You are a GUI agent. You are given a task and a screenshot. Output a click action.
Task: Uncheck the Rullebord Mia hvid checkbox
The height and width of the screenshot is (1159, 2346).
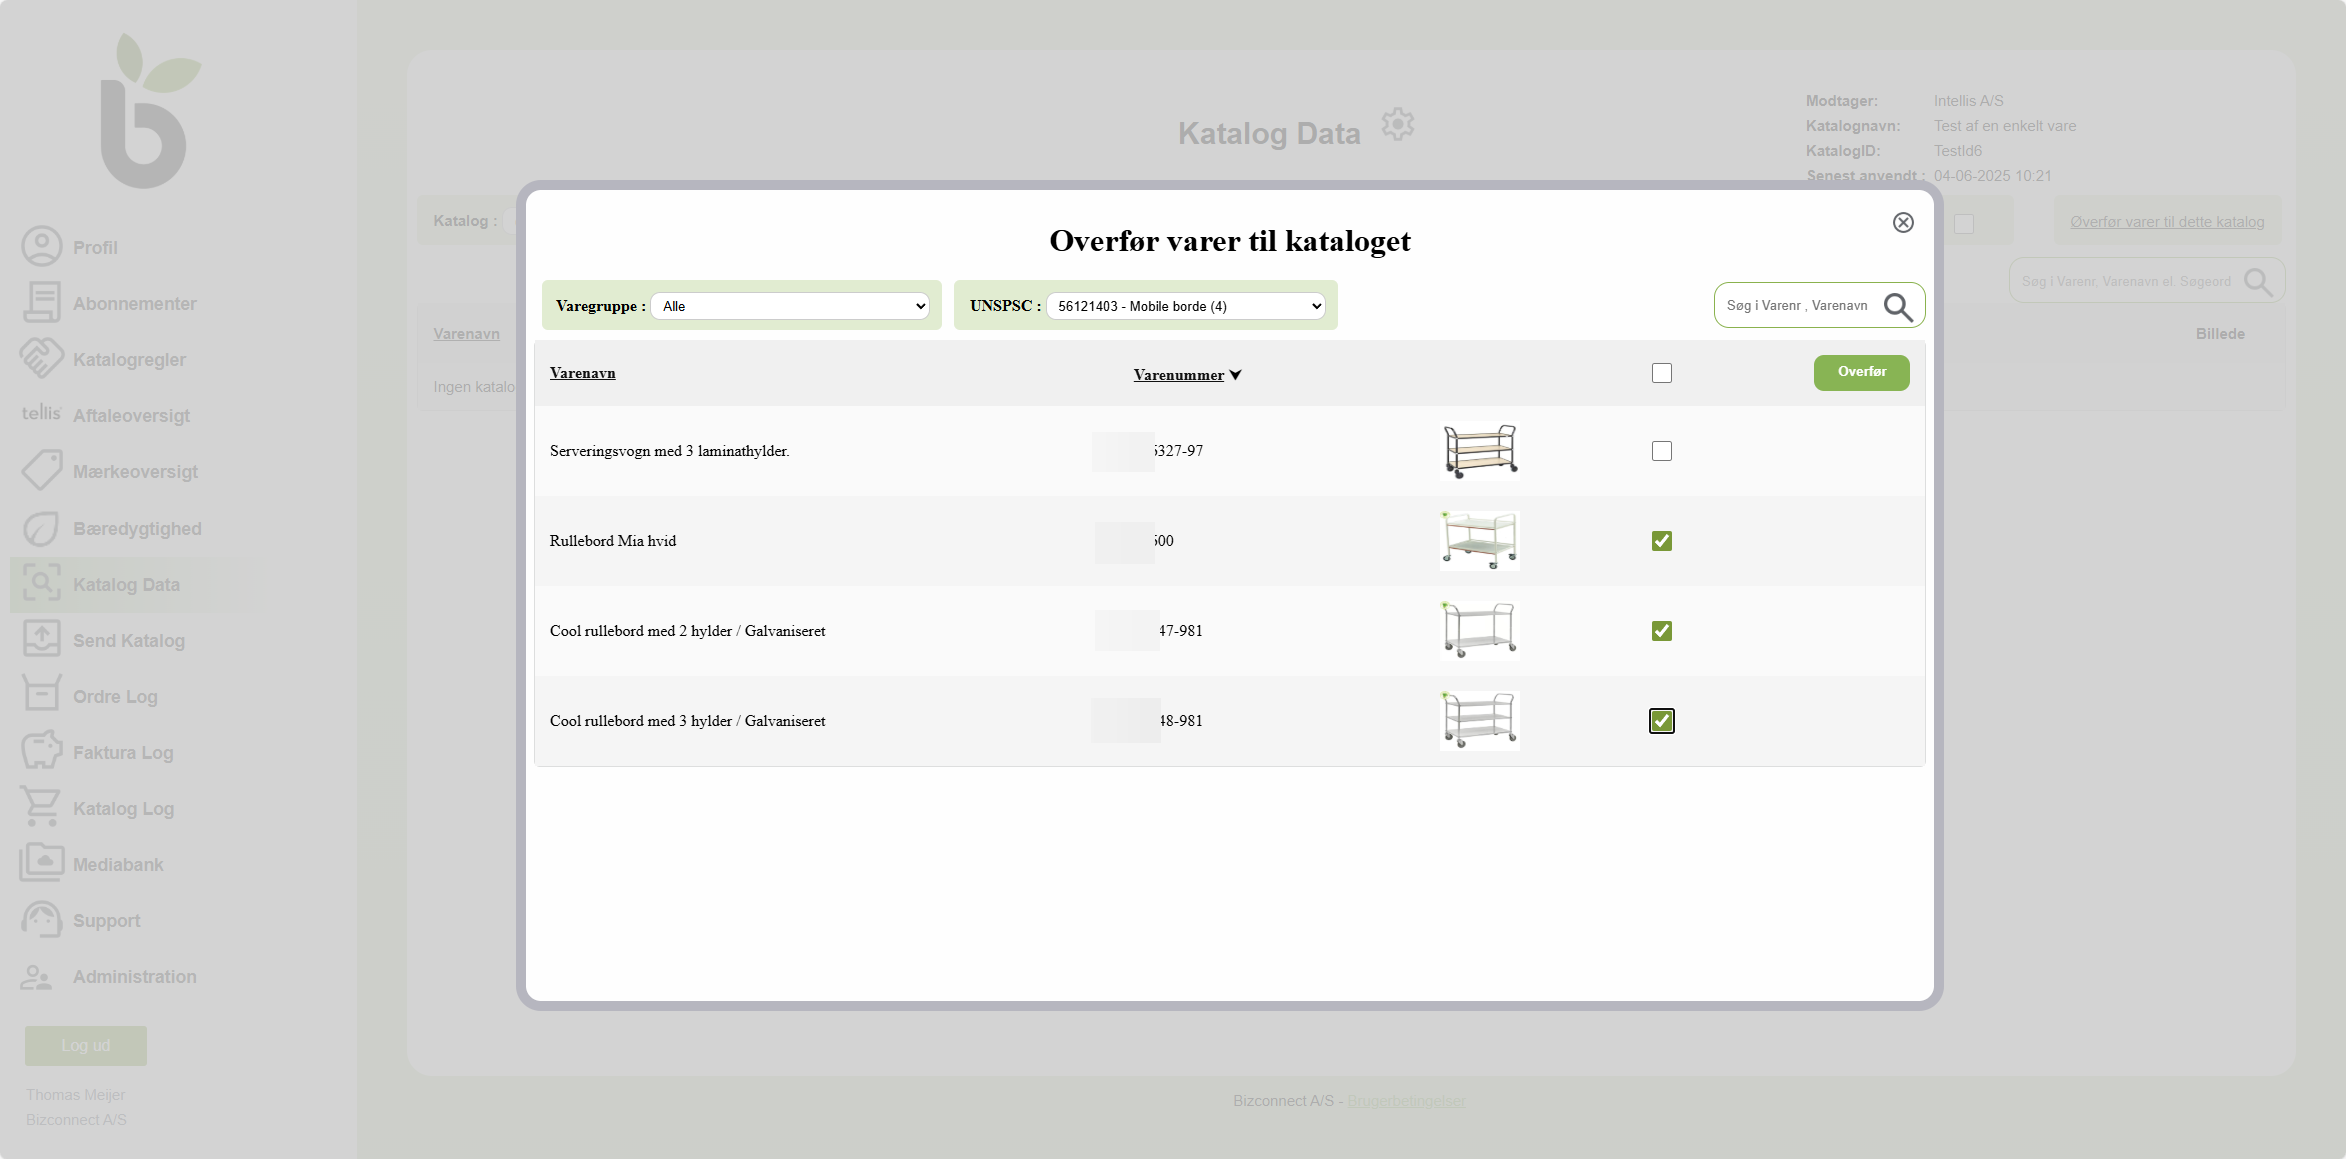tap(1661, 541)
